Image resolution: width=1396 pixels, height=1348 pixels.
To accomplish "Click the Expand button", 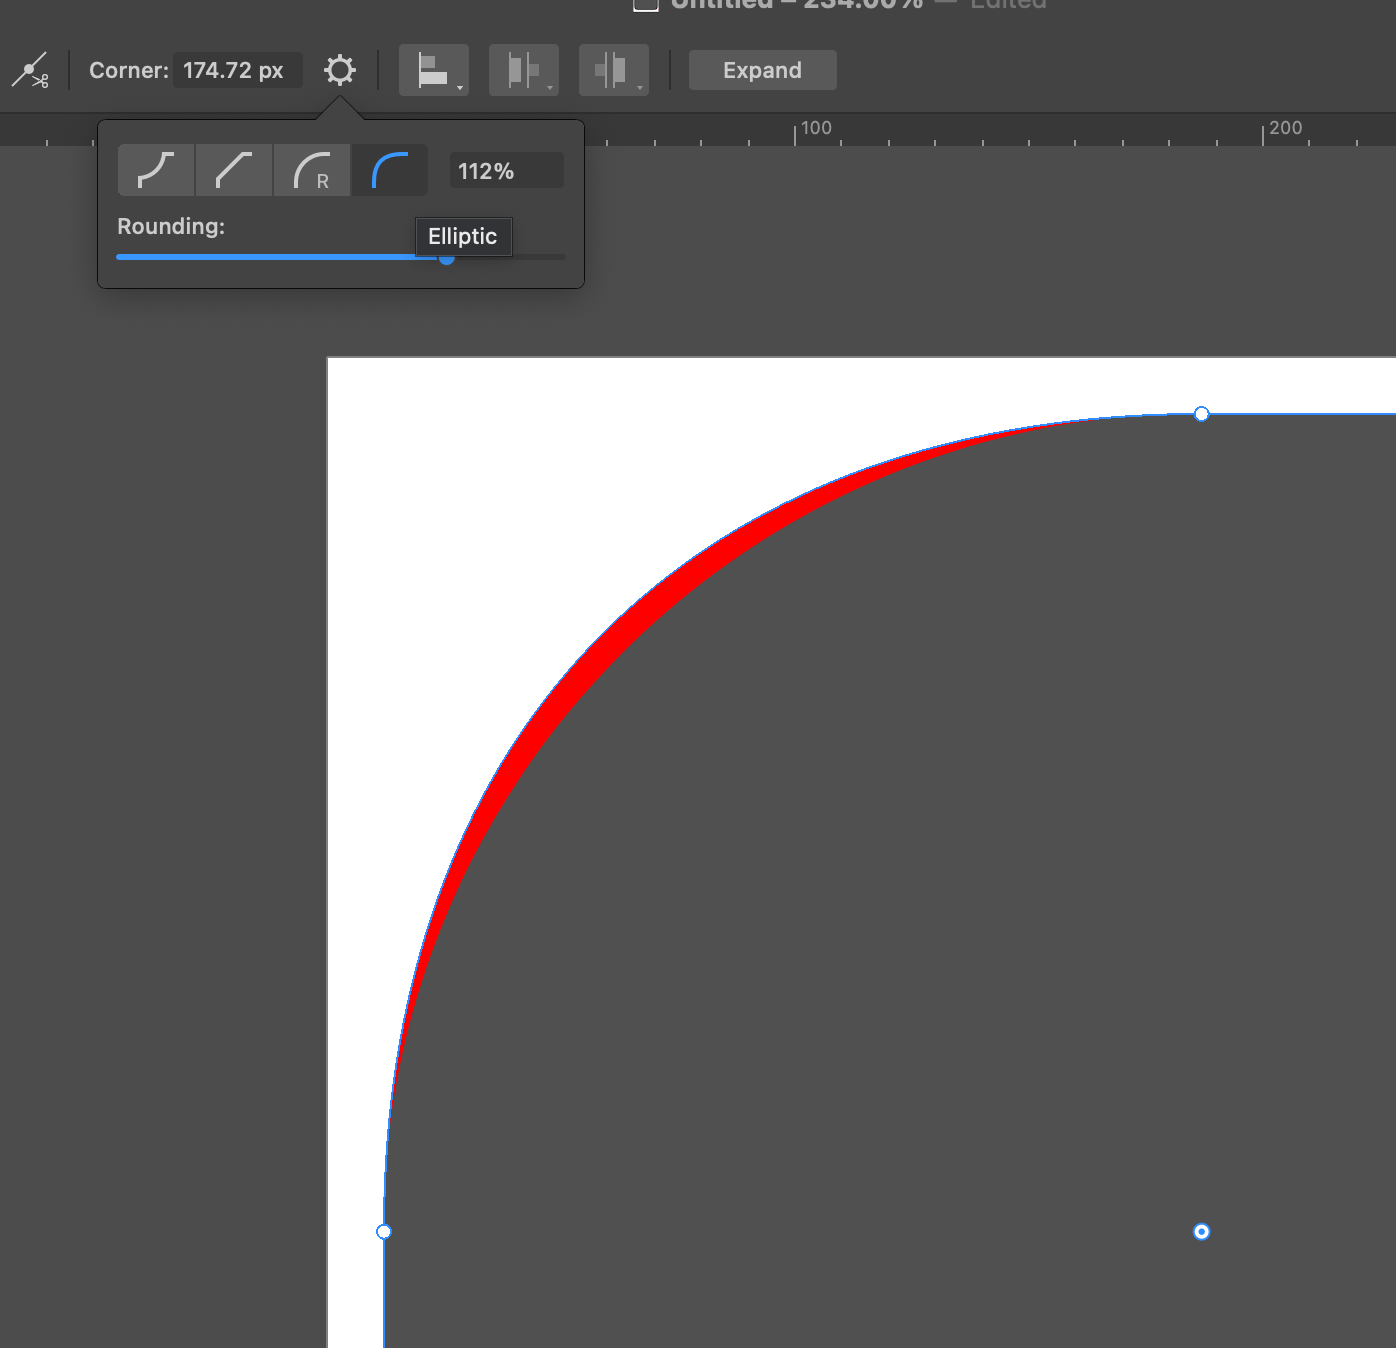I will (x=763, y=70).
